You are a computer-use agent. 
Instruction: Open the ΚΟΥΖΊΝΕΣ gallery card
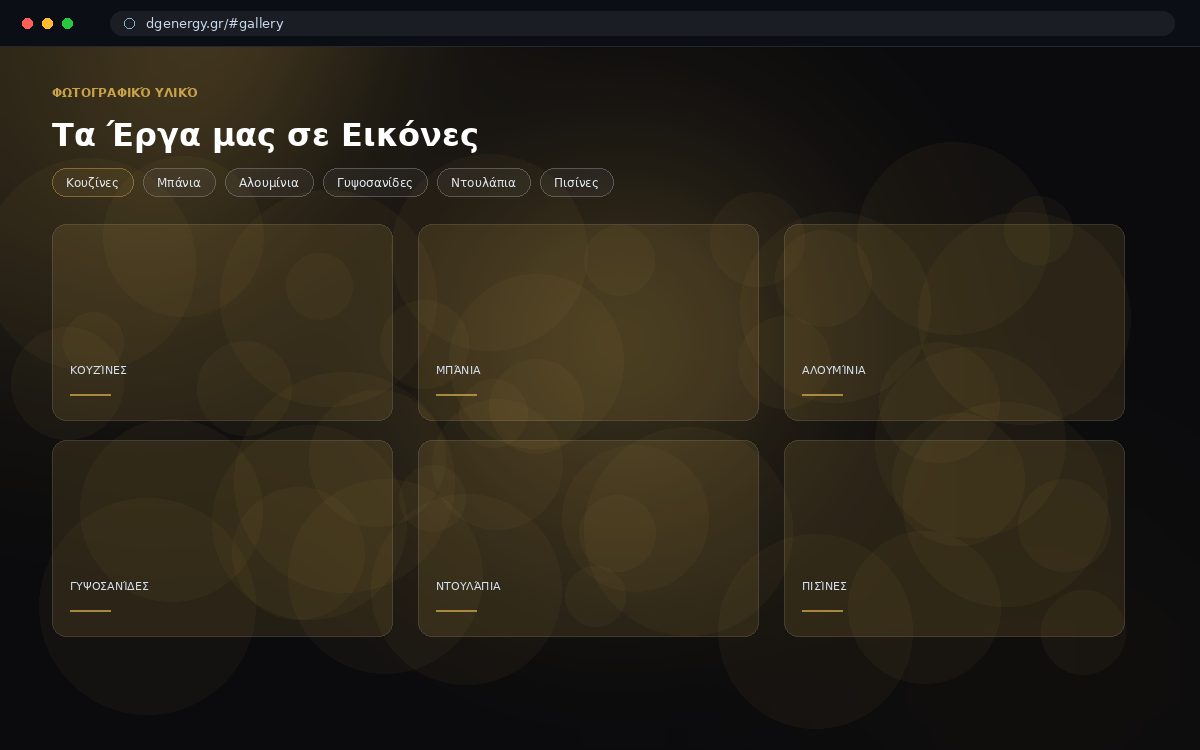click(222, 322)
